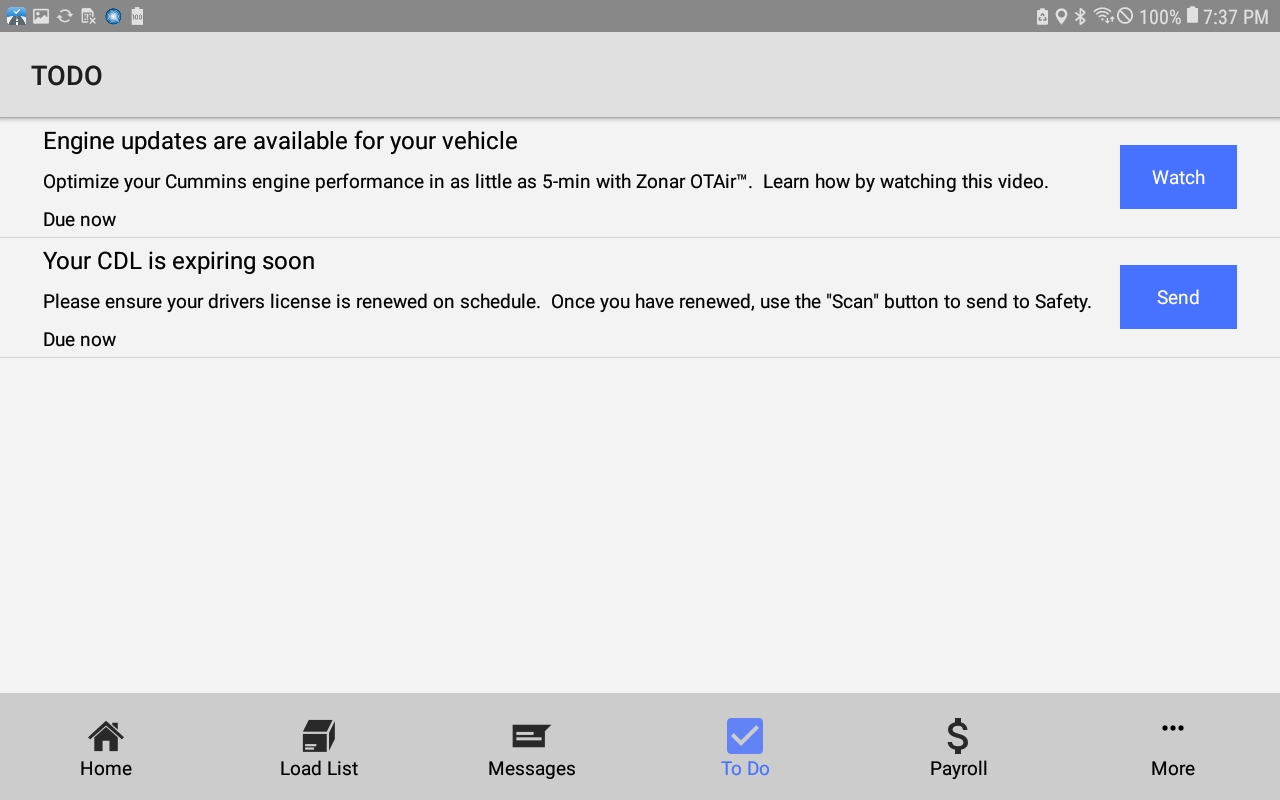Tap the Bluetooth status bar icon
1280x800 pixels.
[1080, 16]
